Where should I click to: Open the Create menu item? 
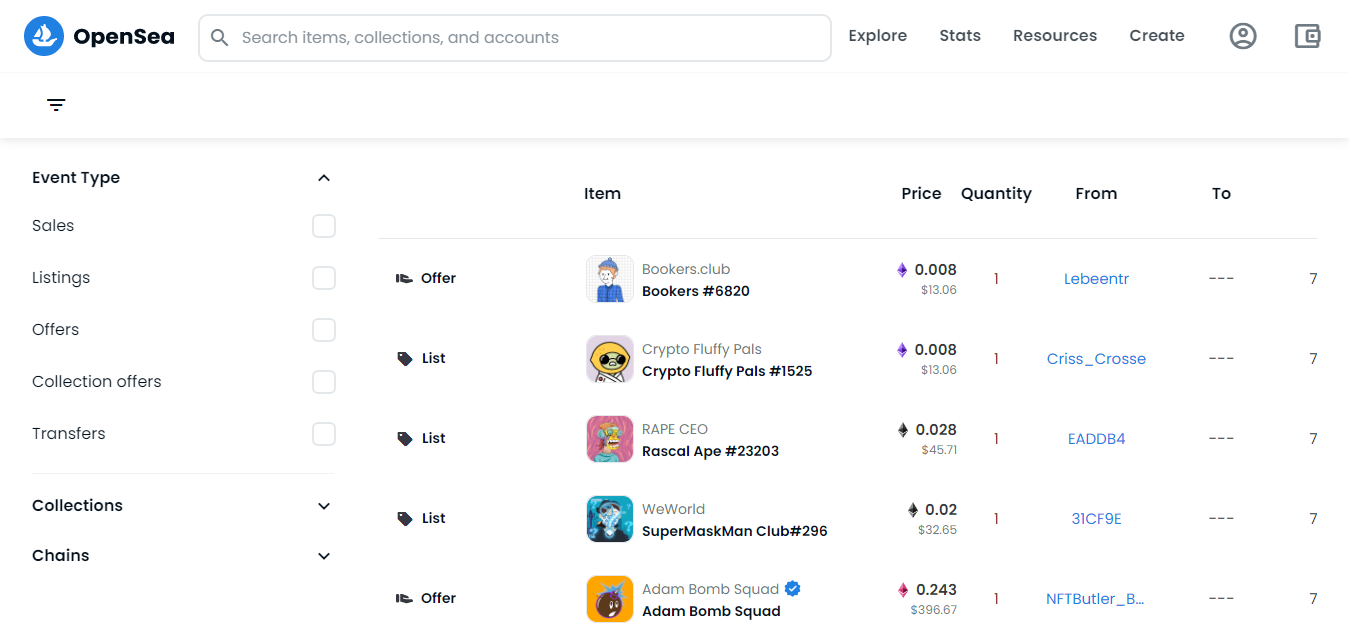[x=1157, y=36]
